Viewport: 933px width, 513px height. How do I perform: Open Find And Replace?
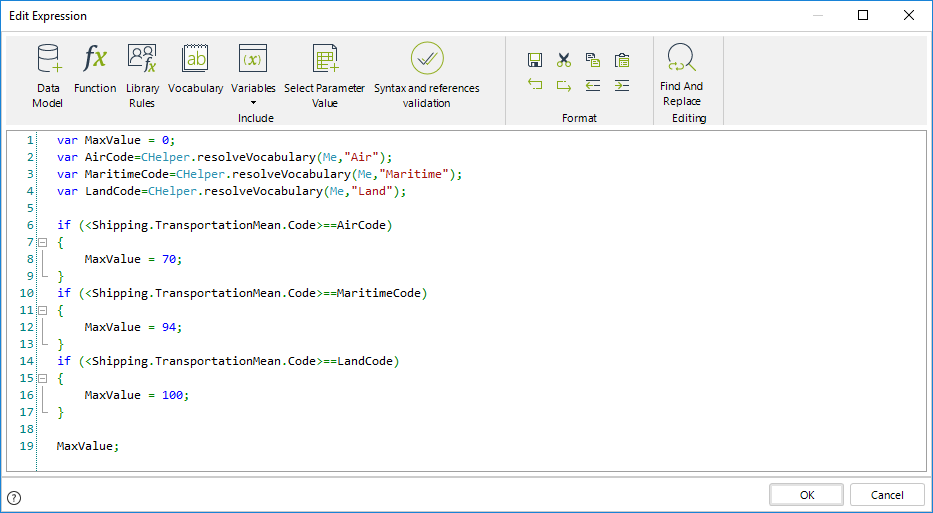pos(681,75)
